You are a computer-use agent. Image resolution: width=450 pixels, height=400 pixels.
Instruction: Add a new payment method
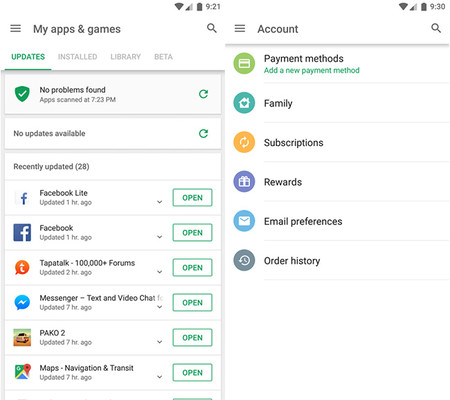[312, 70]
